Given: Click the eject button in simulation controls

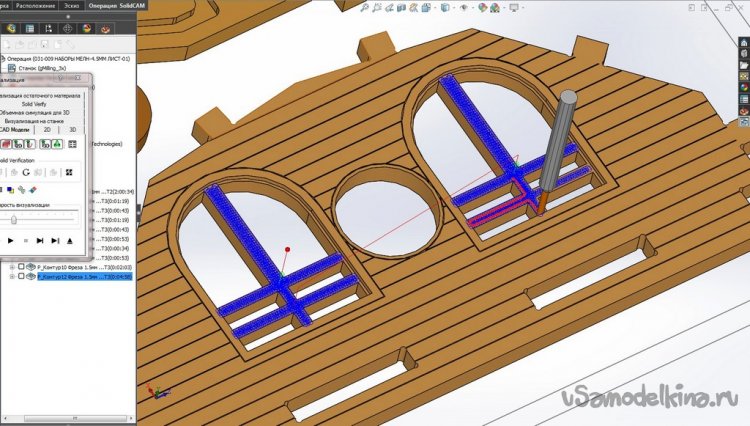Looking at the screenshot, I should (x=70, y=241).
